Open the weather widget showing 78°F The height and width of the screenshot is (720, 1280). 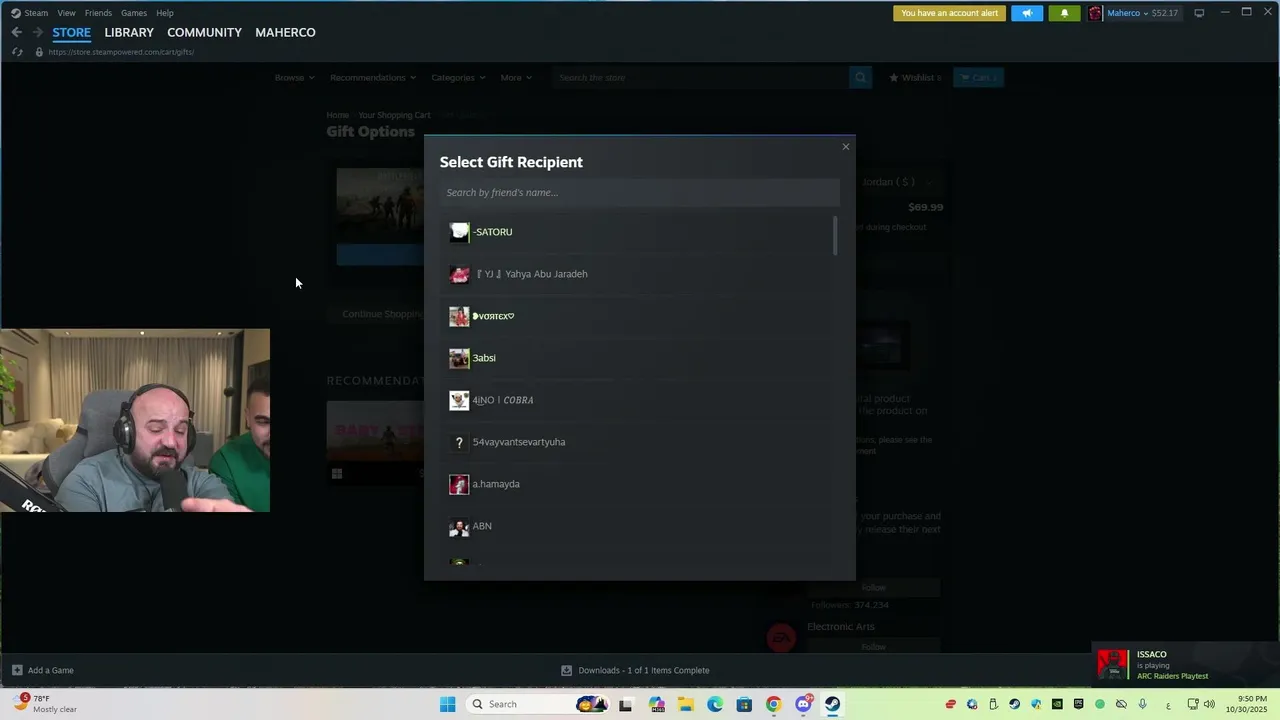45,703
